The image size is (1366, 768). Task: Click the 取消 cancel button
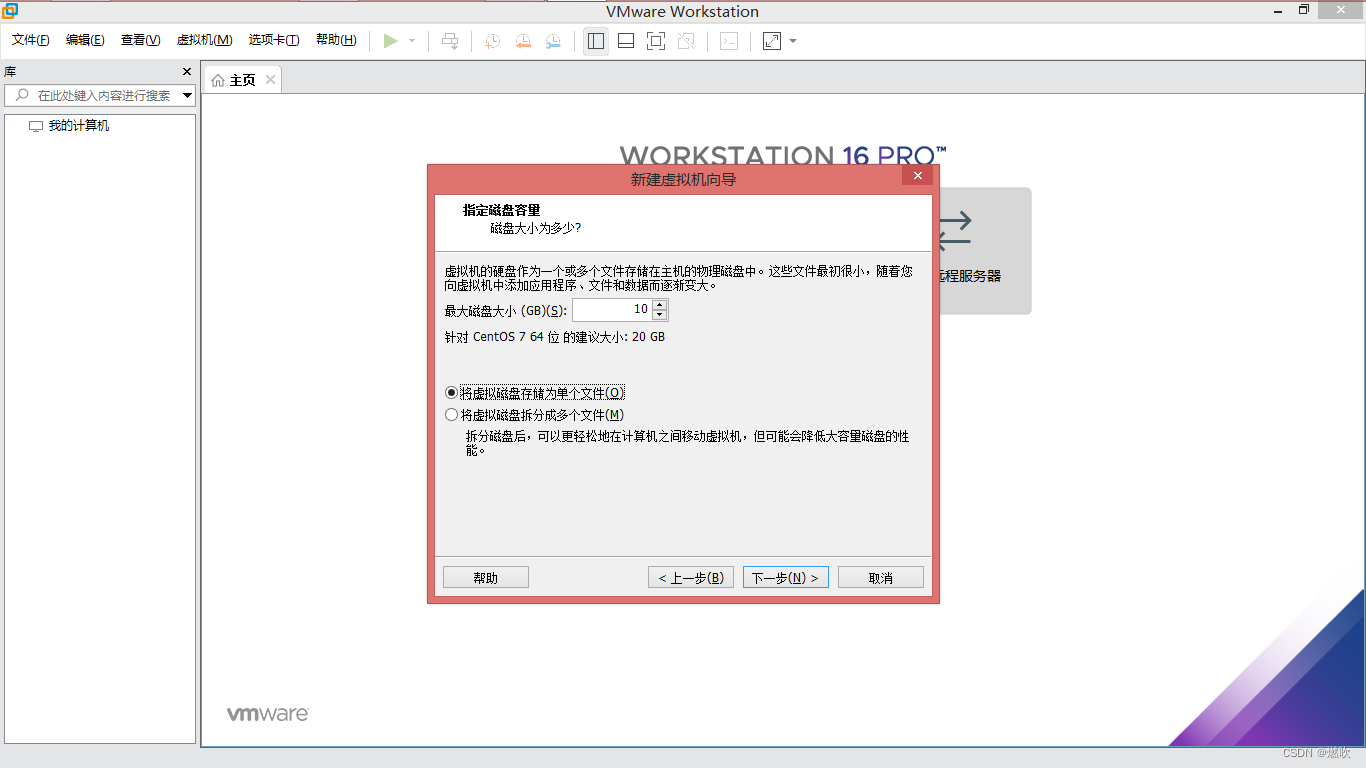(x=881, y=578)
